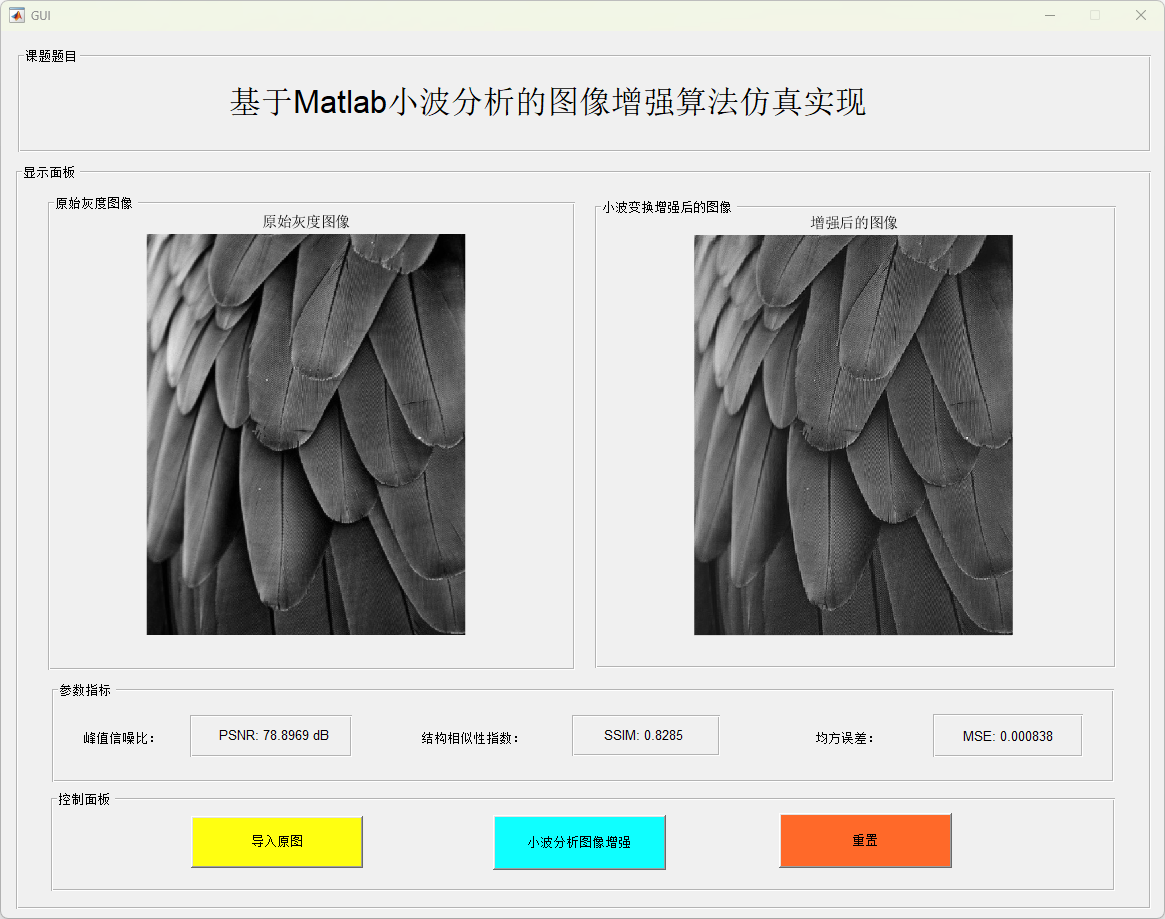This screenshot has width=1165, height=919.
Task: Click the enhanced feather image on right
Action: [x=853, y=435]
